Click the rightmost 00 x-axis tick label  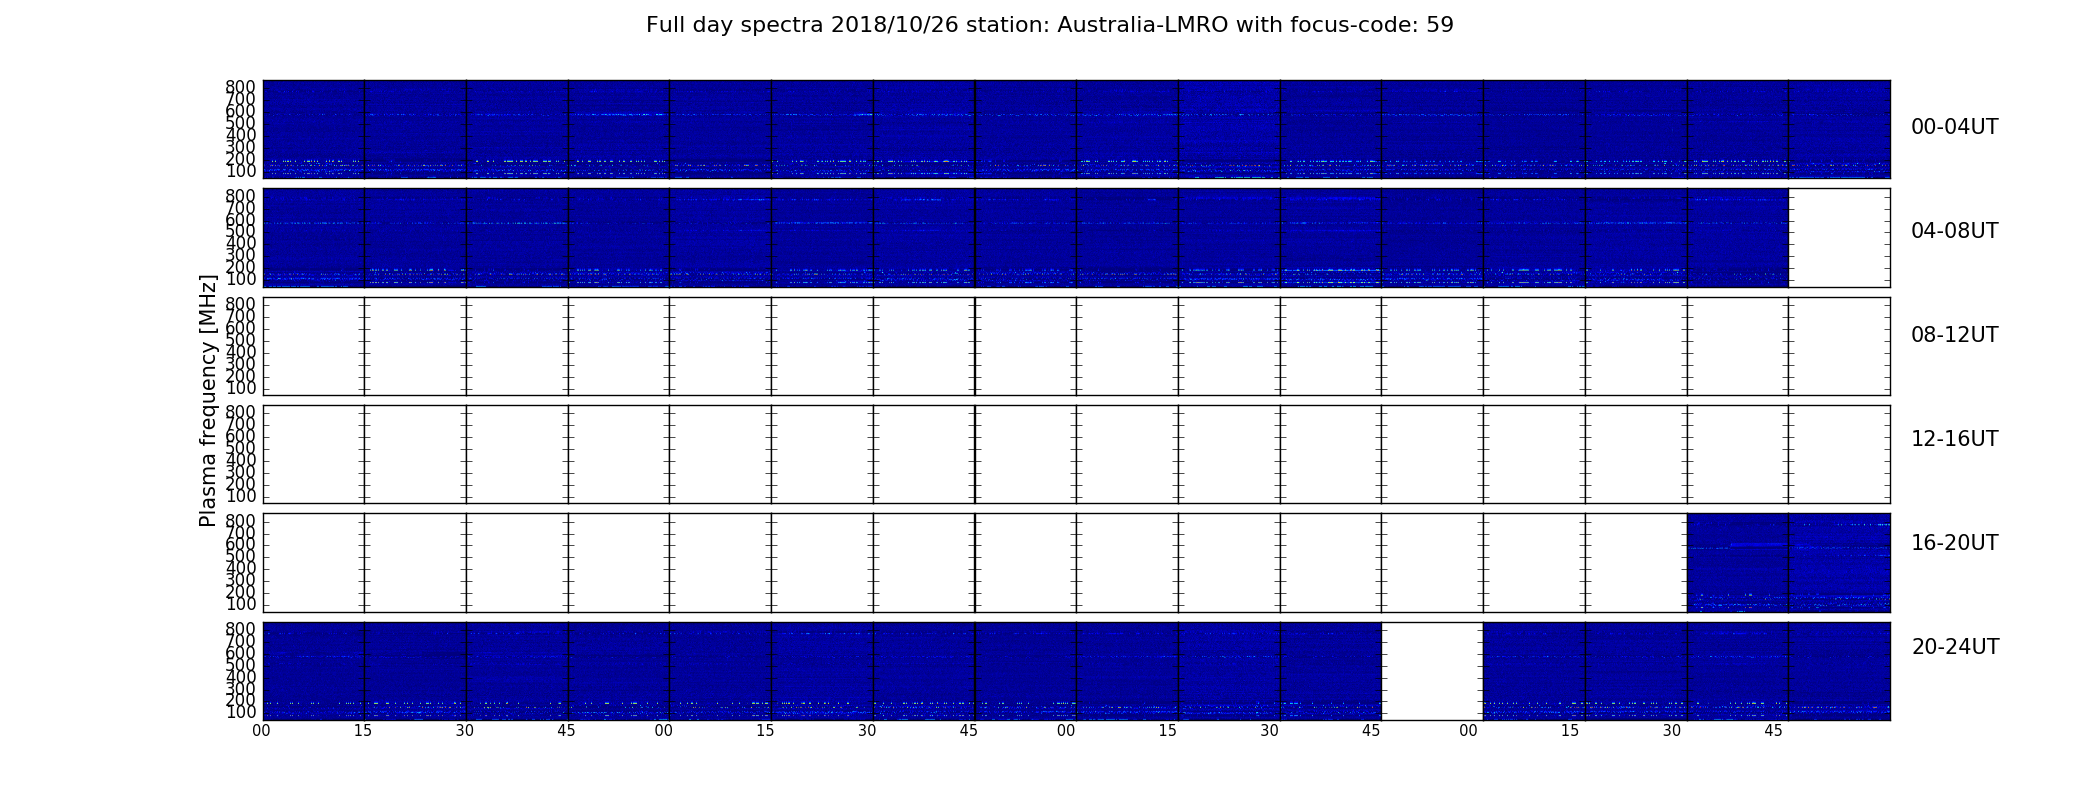pos(1469,731)
